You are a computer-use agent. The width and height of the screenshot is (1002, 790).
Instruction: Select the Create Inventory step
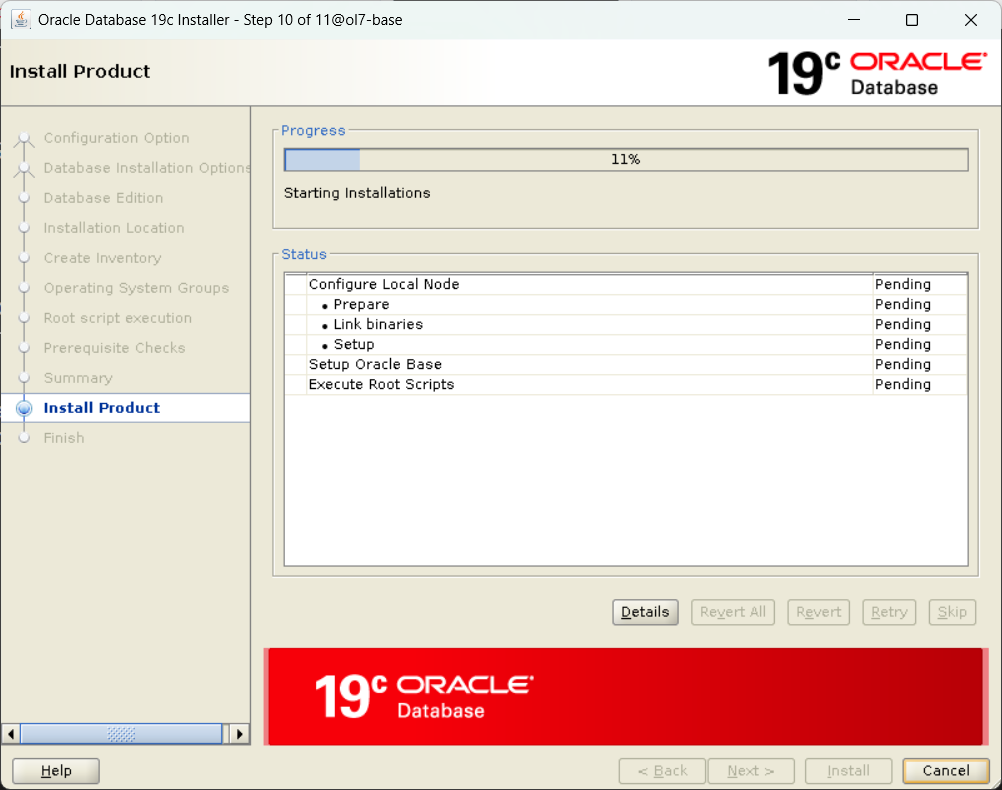[x=102, y=258]
